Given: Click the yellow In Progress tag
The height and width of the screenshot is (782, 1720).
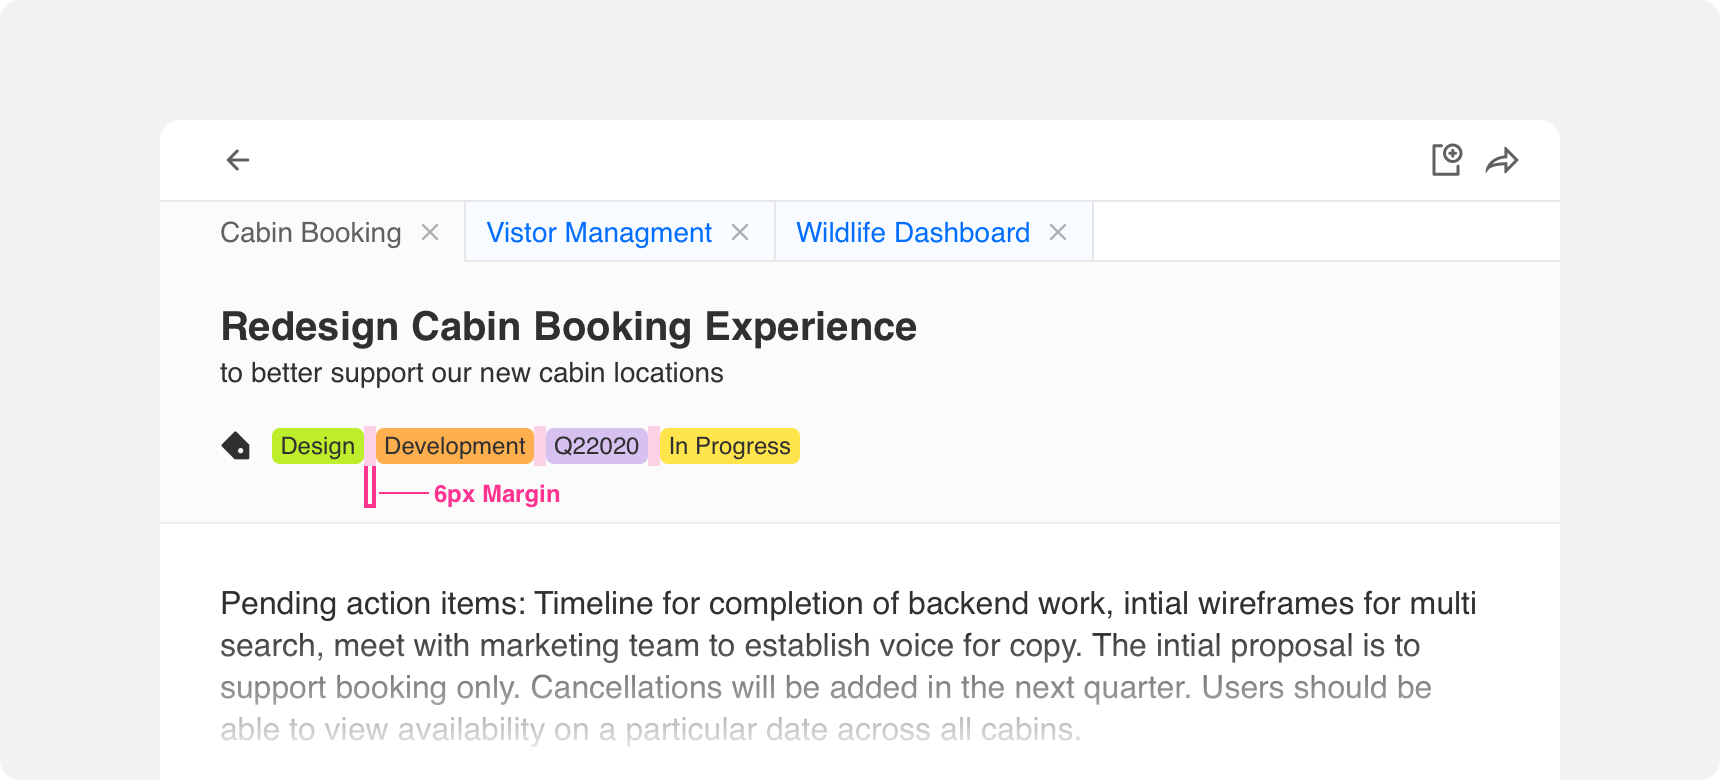Looking at the screenshot, I should (x=730, y=446).
